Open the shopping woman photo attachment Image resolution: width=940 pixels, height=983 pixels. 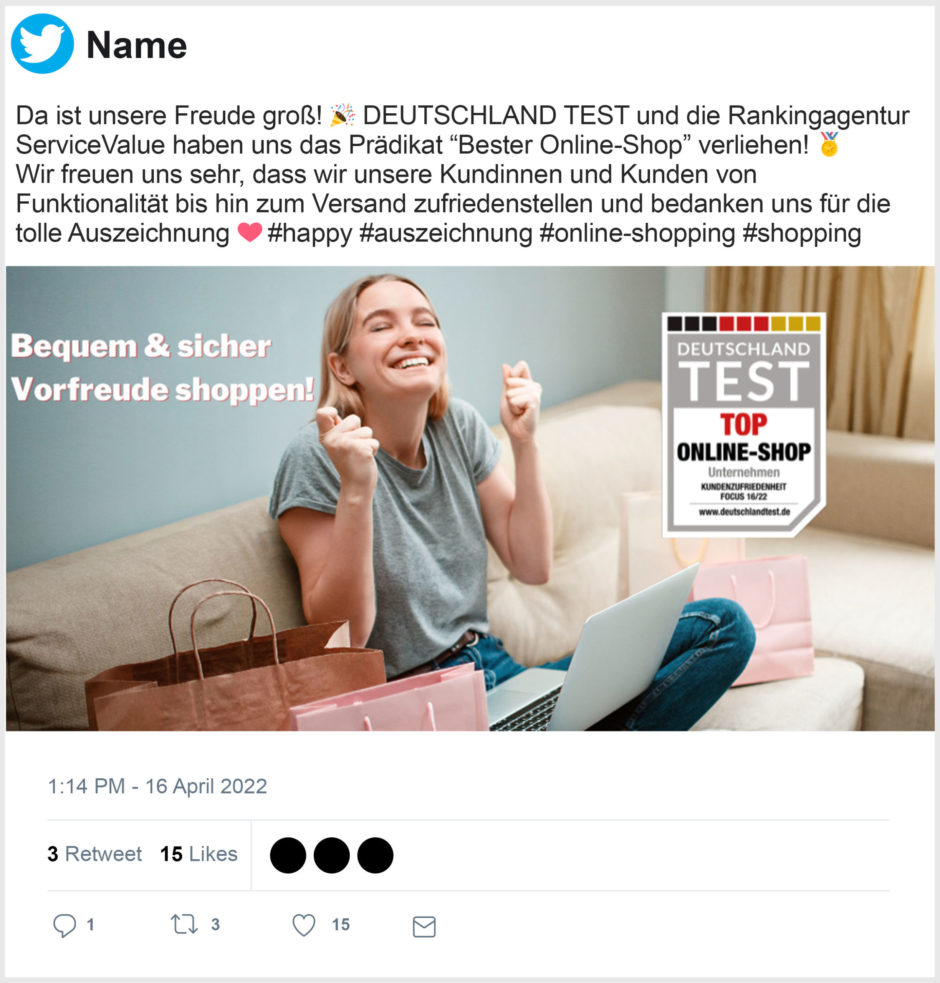(x=470, y=498)
